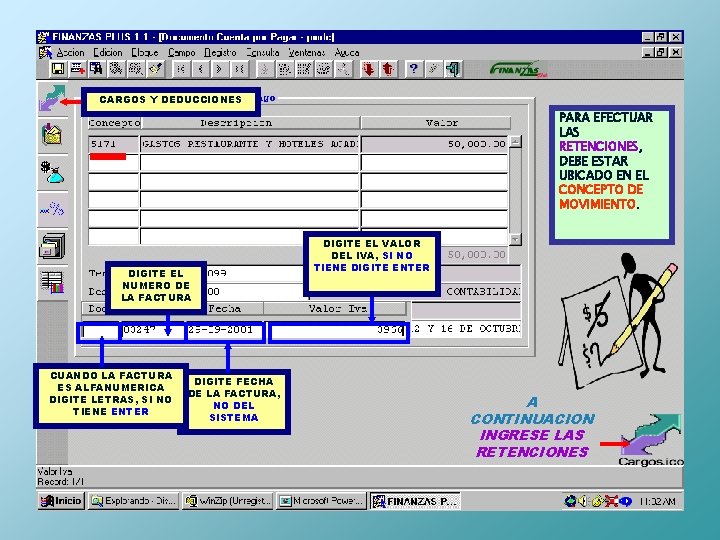Click the sidebar envelope basket icon
Screen dimensions: 720x540
pos(52,134)
